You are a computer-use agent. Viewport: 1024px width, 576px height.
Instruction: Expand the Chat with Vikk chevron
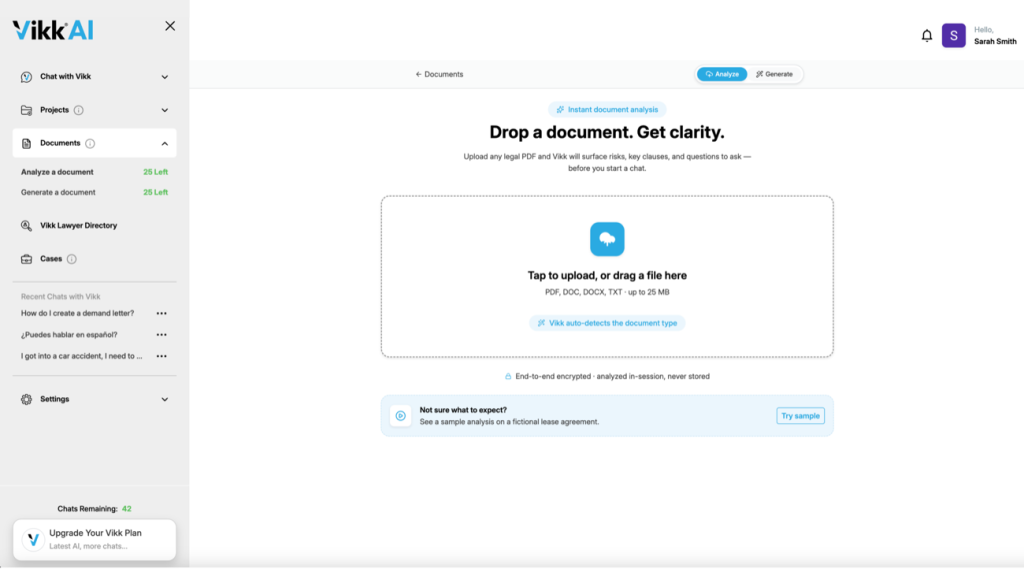[165, 77]
